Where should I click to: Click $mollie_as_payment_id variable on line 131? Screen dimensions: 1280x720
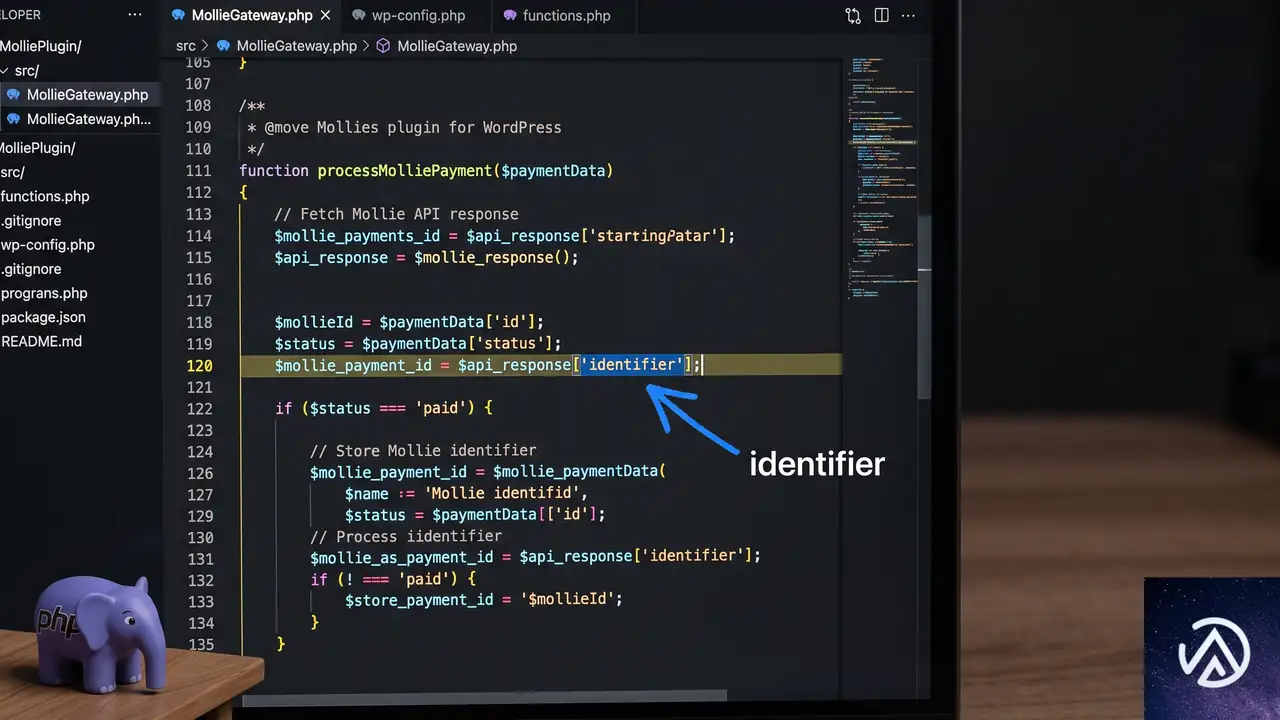point(401,558)
